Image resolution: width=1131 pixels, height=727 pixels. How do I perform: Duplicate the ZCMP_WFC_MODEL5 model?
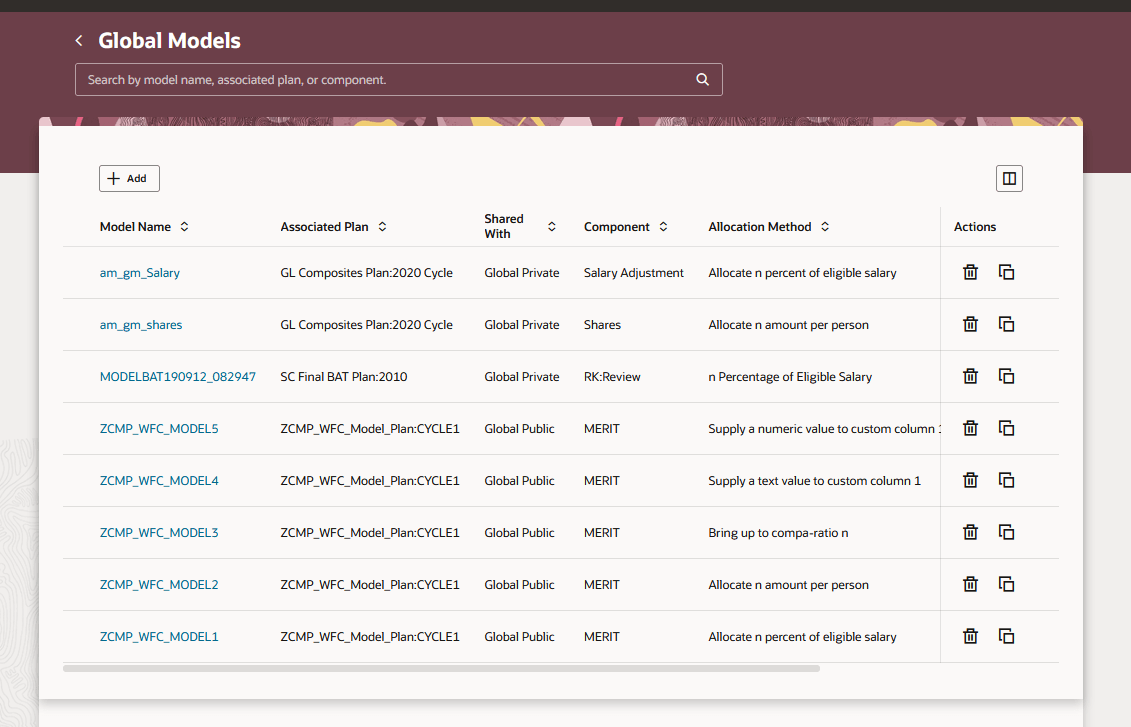click(x=1006, y=428)
